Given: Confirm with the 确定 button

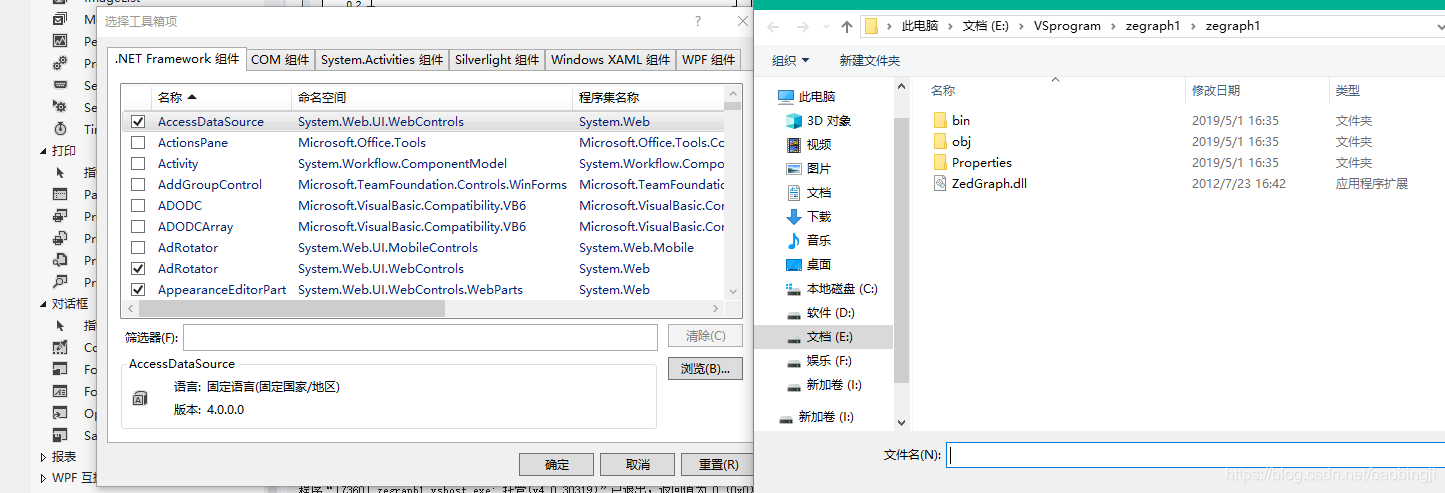Looking at the screenshot, I should pos(557,465).
